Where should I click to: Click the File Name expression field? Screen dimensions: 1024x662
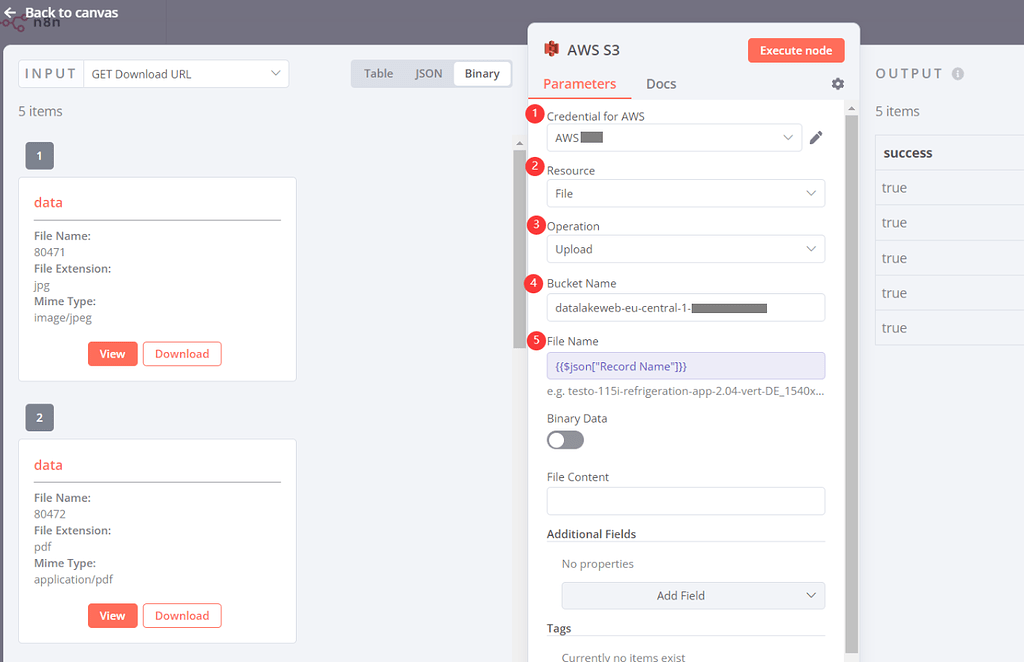click(x=685, y=366)
